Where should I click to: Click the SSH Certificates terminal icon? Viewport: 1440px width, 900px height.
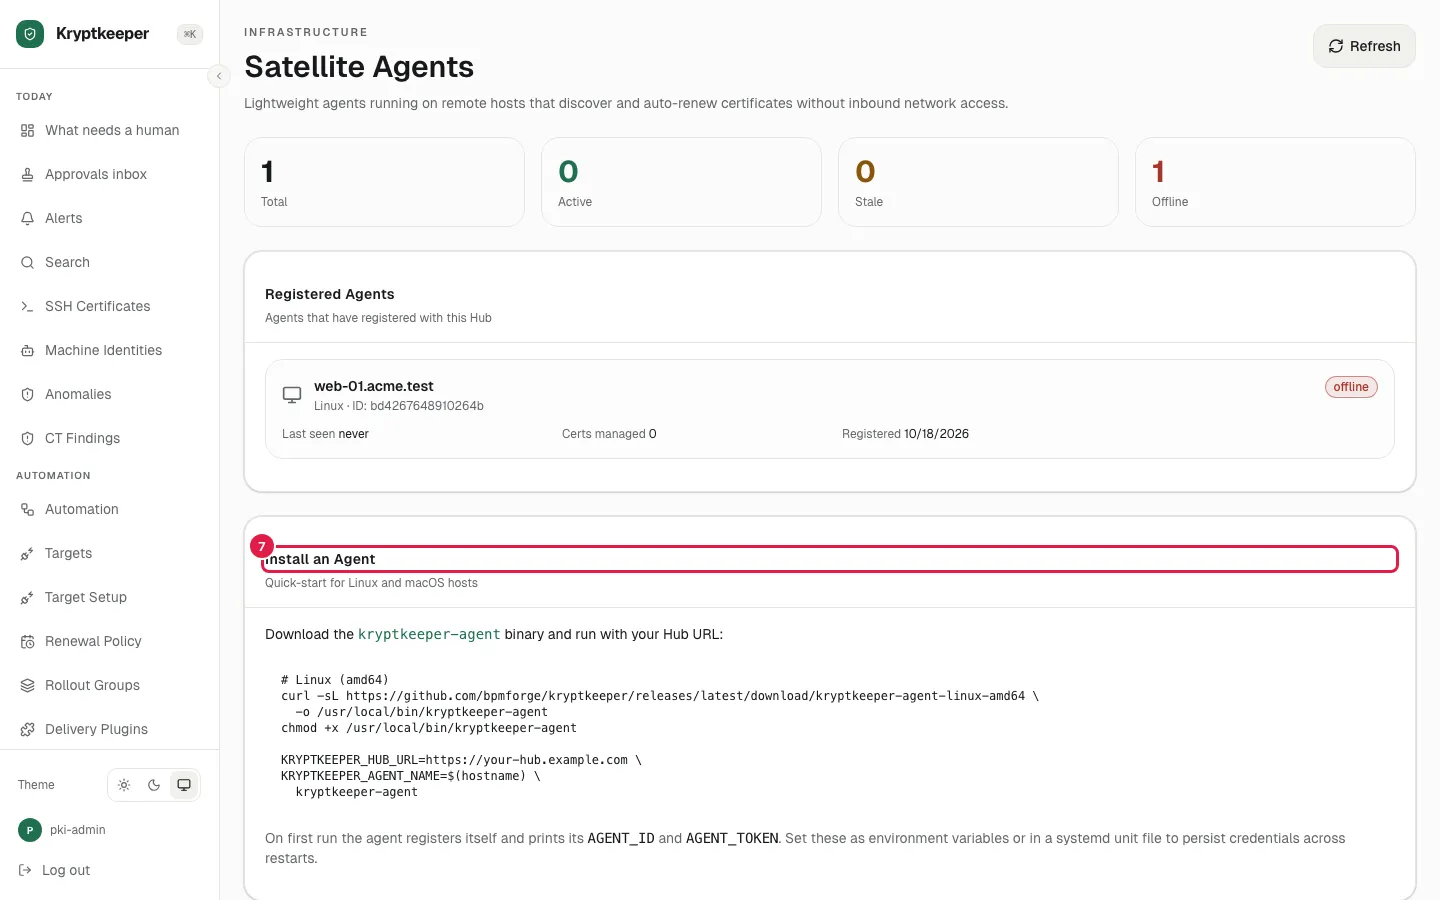[x=27, y=306]
